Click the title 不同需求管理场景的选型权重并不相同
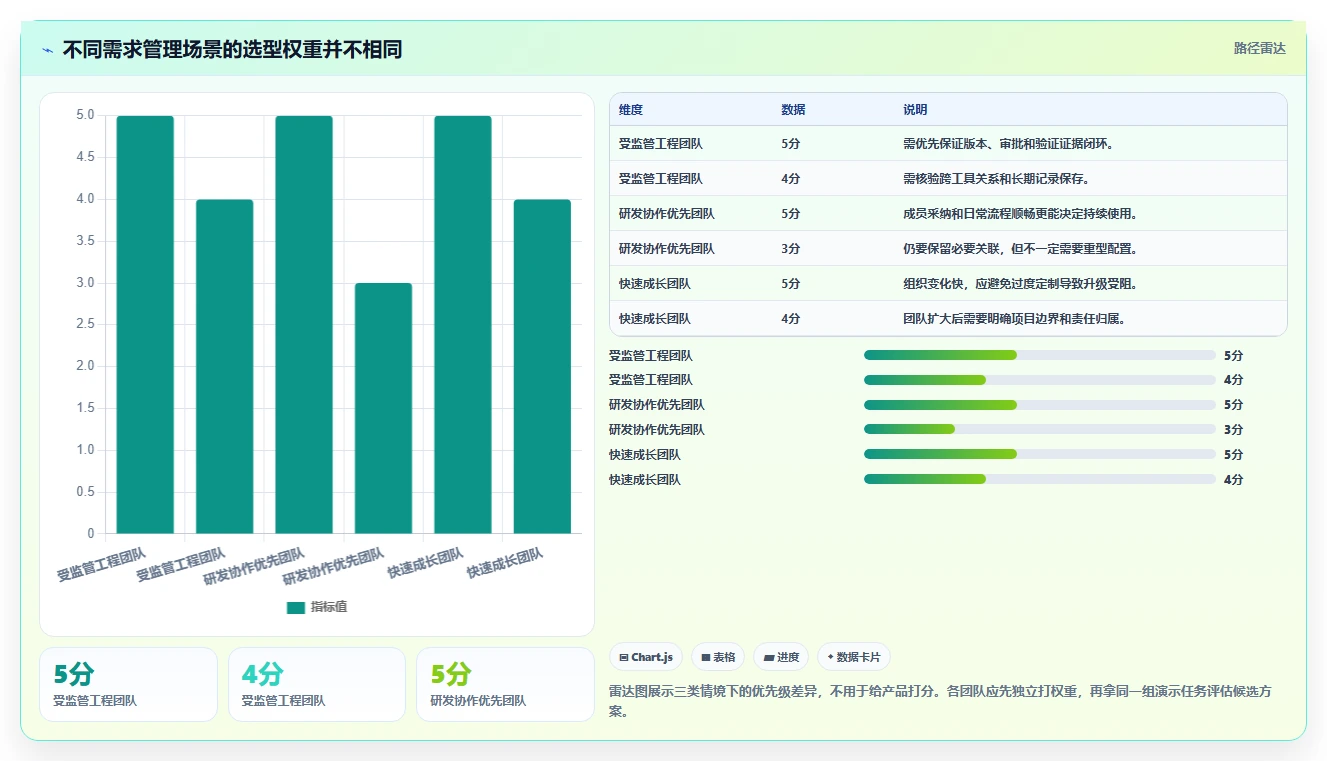This screenshot has width=1327, height=761. pos(232,49)
